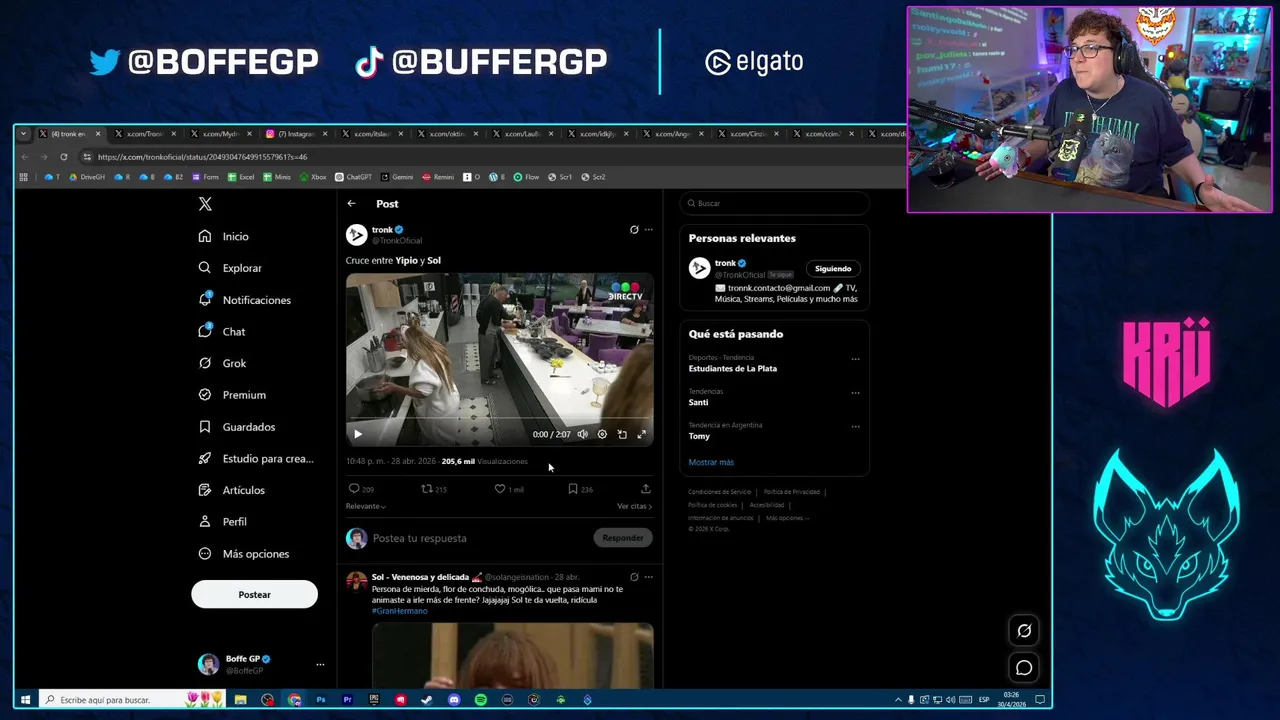Open the Xbox bookmark
Image resolution: width=1280 pixels, height=720 pixels.
[313, 177]
